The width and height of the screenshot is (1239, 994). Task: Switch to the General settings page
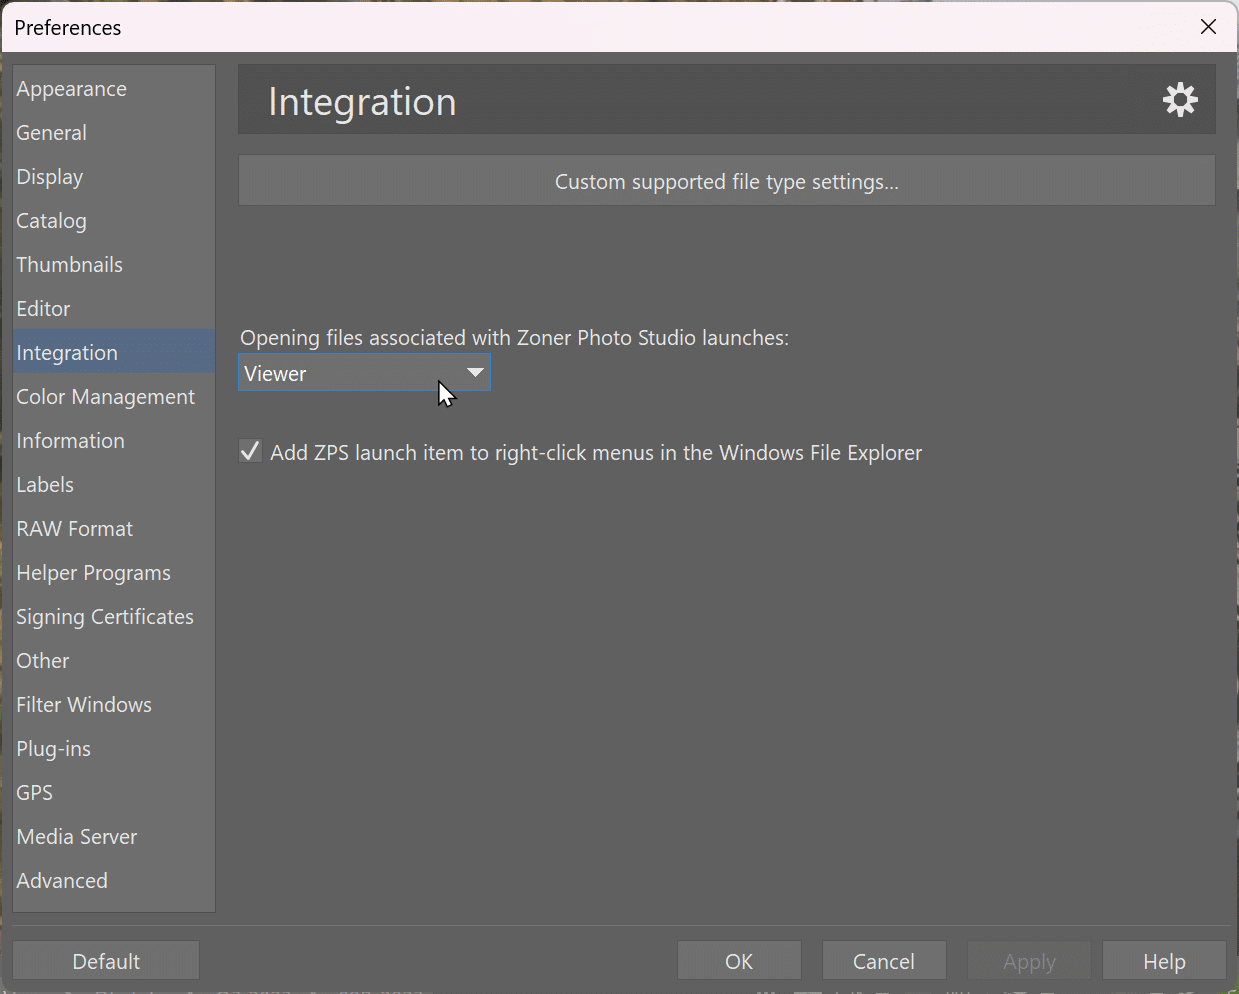click(x=51, y=132)
